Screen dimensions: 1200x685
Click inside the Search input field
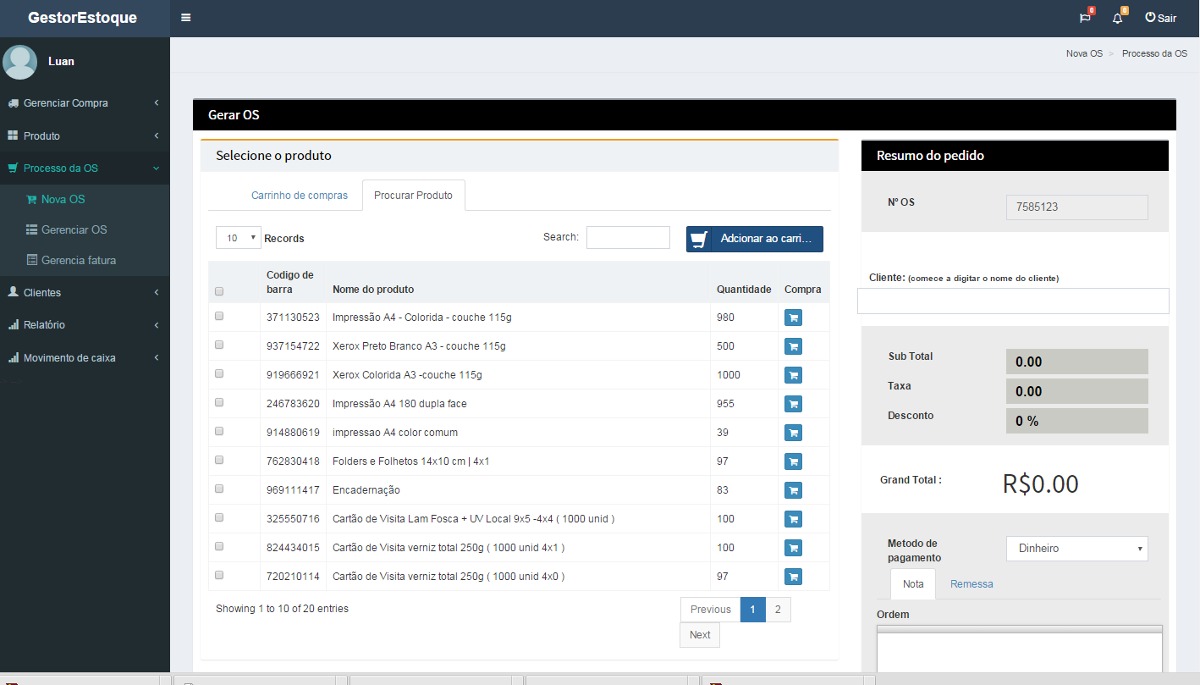click(628, 237)
